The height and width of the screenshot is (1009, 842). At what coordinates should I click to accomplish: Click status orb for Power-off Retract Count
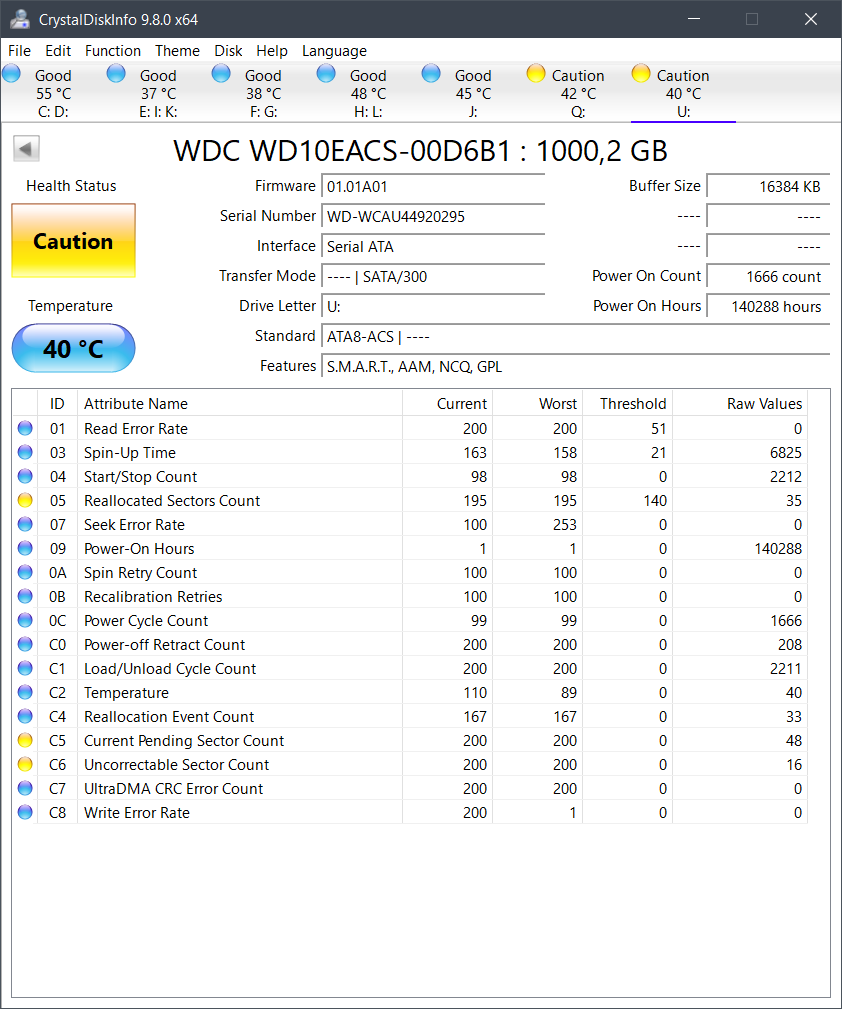tap(25, 644)
